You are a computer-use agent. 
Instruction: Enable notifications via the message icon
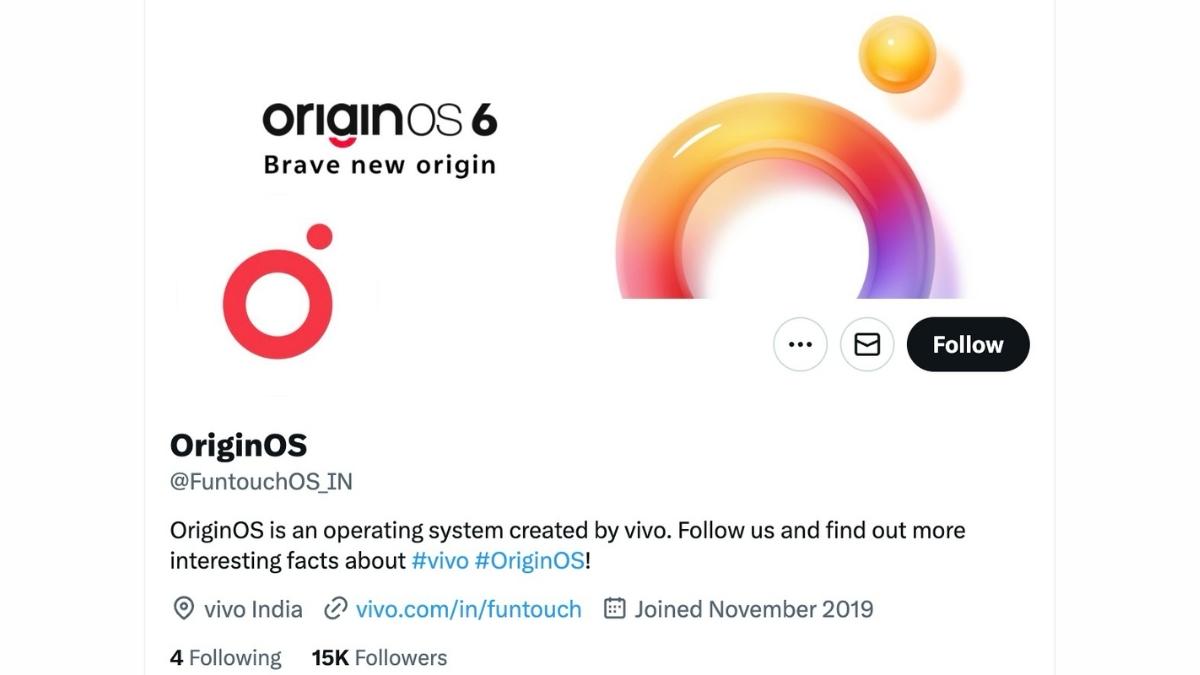click(x=866, y=344)
